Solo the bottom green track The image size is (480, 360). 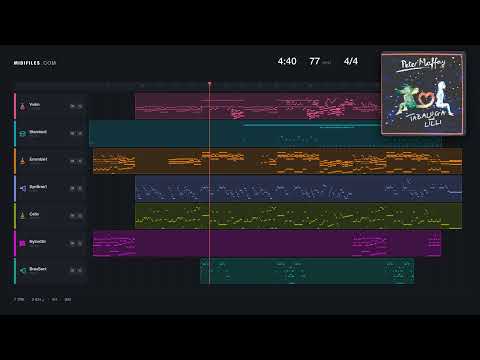80,270
